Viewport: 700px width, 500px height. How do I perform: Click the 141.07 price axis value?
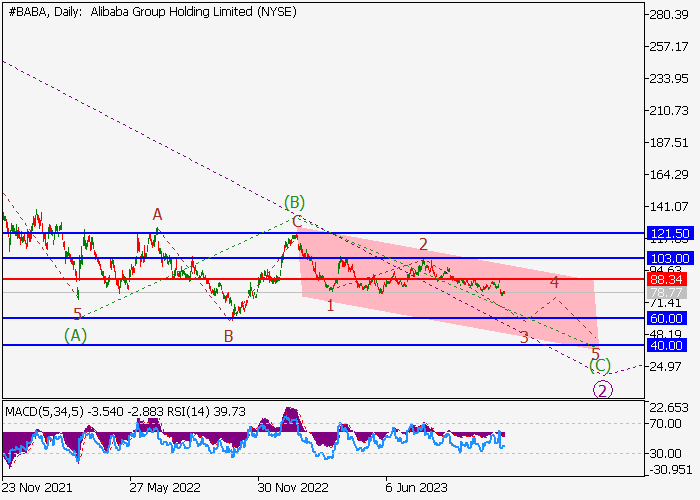point(668,207)
